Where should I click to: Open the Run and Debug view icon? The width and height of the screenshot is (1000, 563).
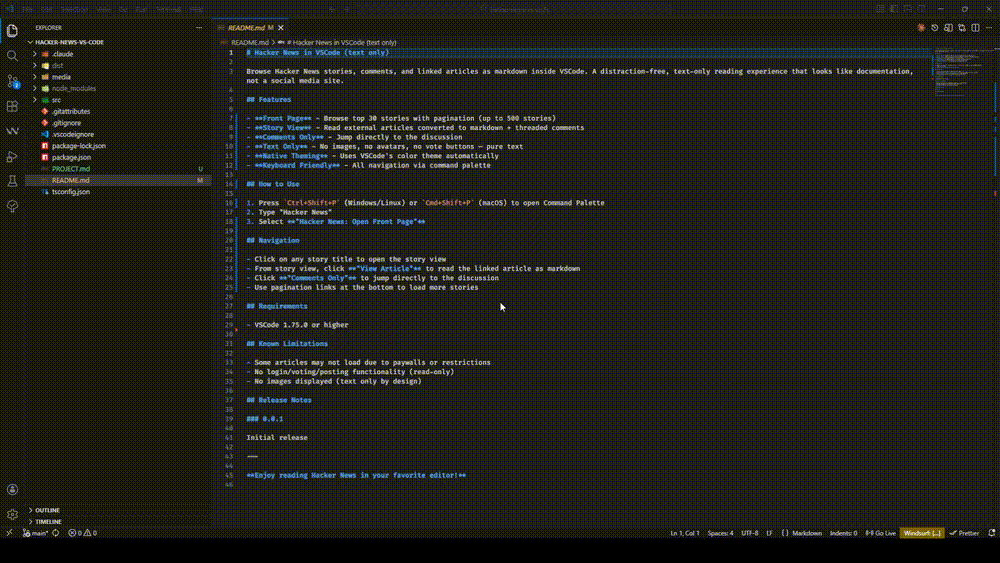click(12, 157)
